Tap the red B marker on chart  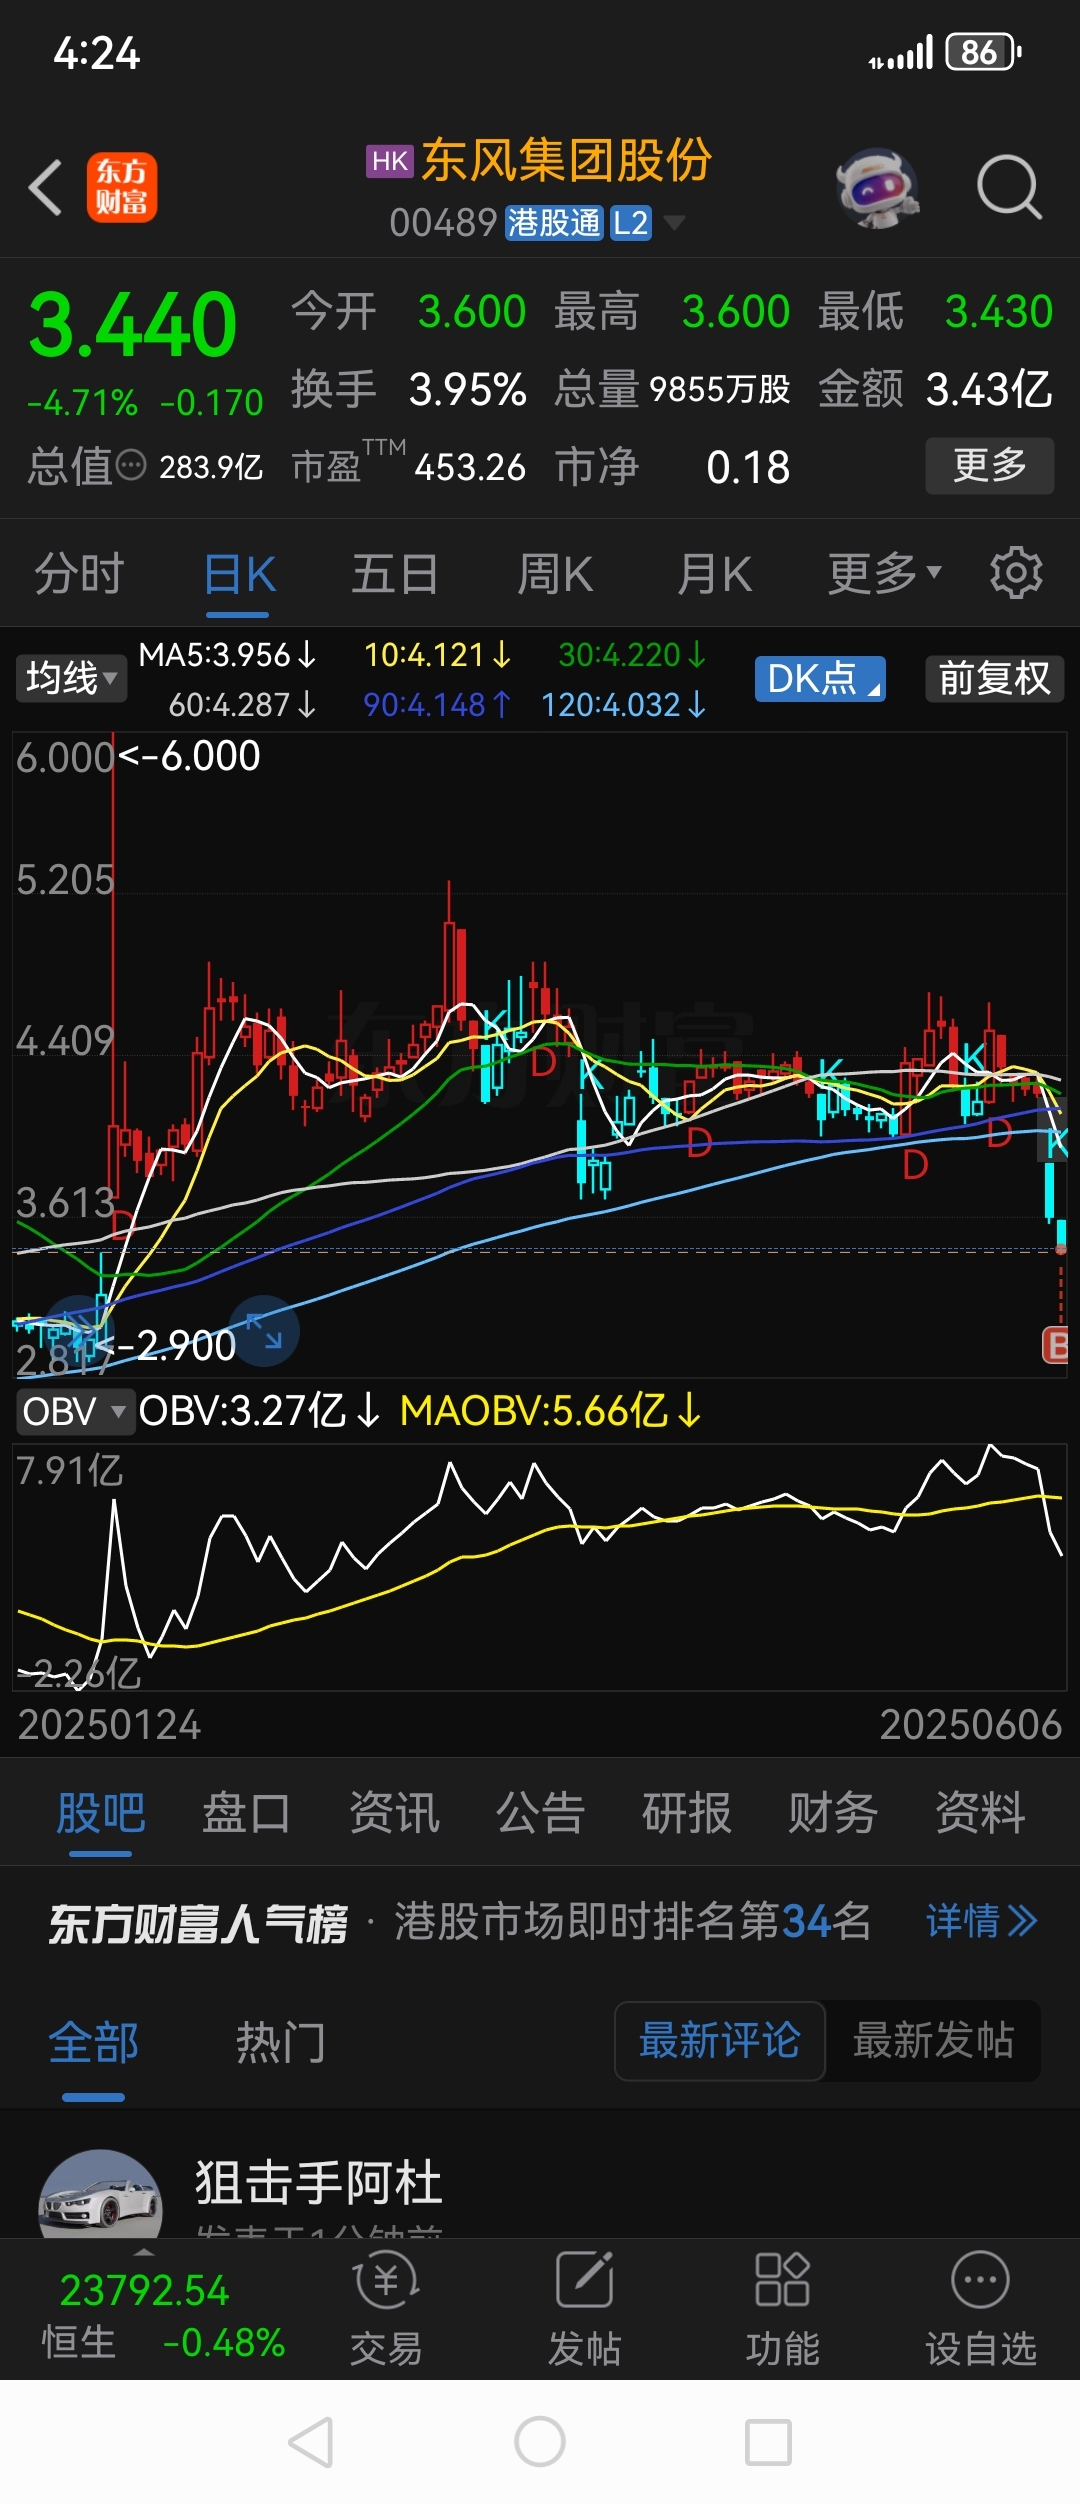pyautogui.click(x=1056, y=1345)
